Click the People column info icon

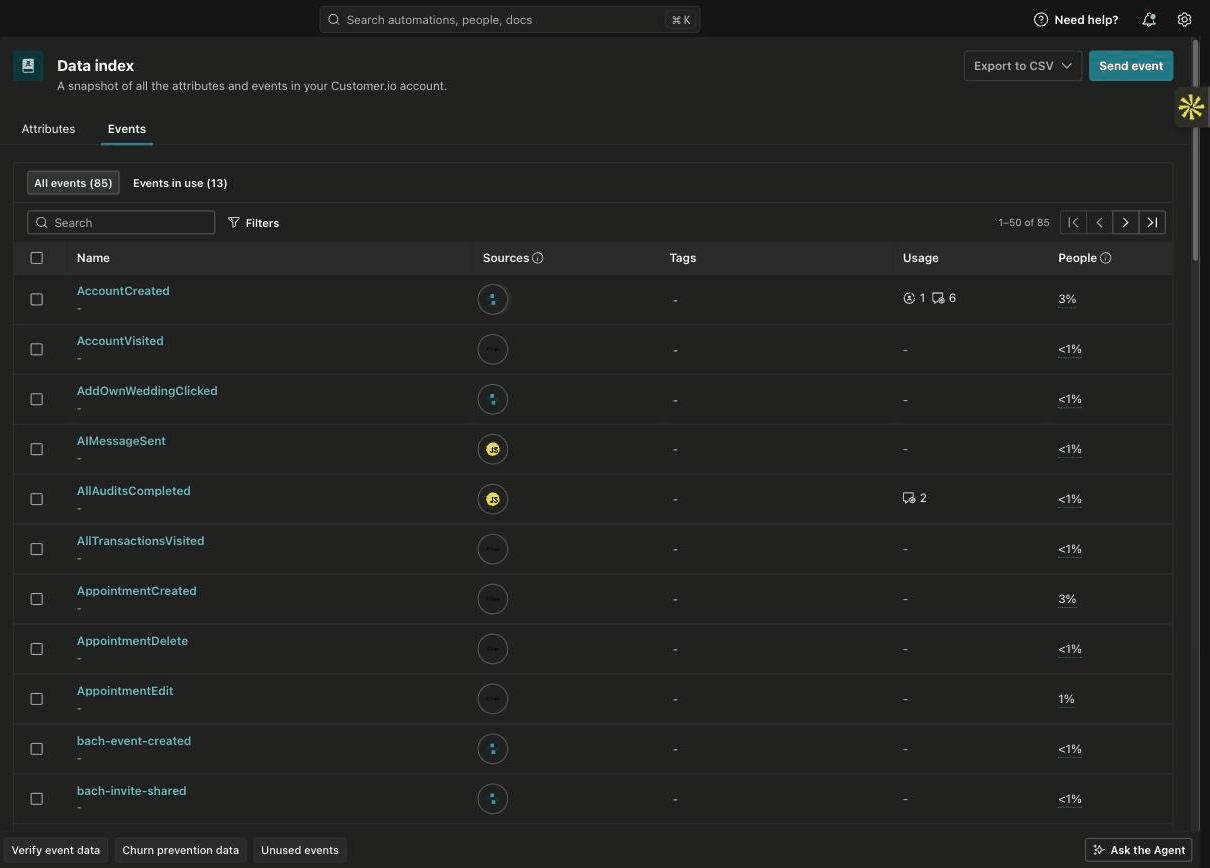[x=1106, y=258]
